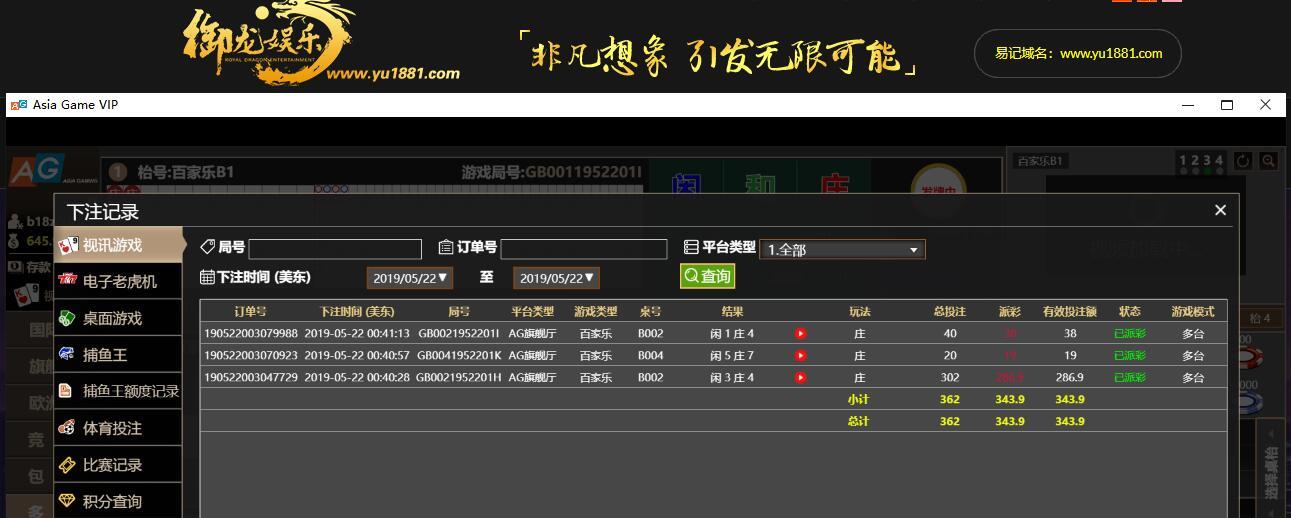Image resolution: width=1291 pixels, height=518 pixels.
Task: Click the magnifier zoom icon top right
Action: pyautogui.click(x=1268, y=161)
